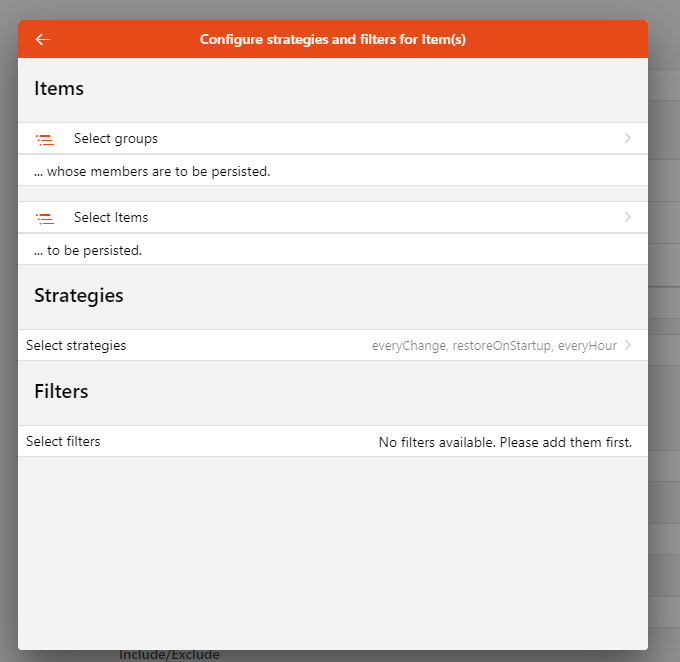Go back using the header arrow icon
The height and width of the screenshot is (662, 680).
(43, 39)
